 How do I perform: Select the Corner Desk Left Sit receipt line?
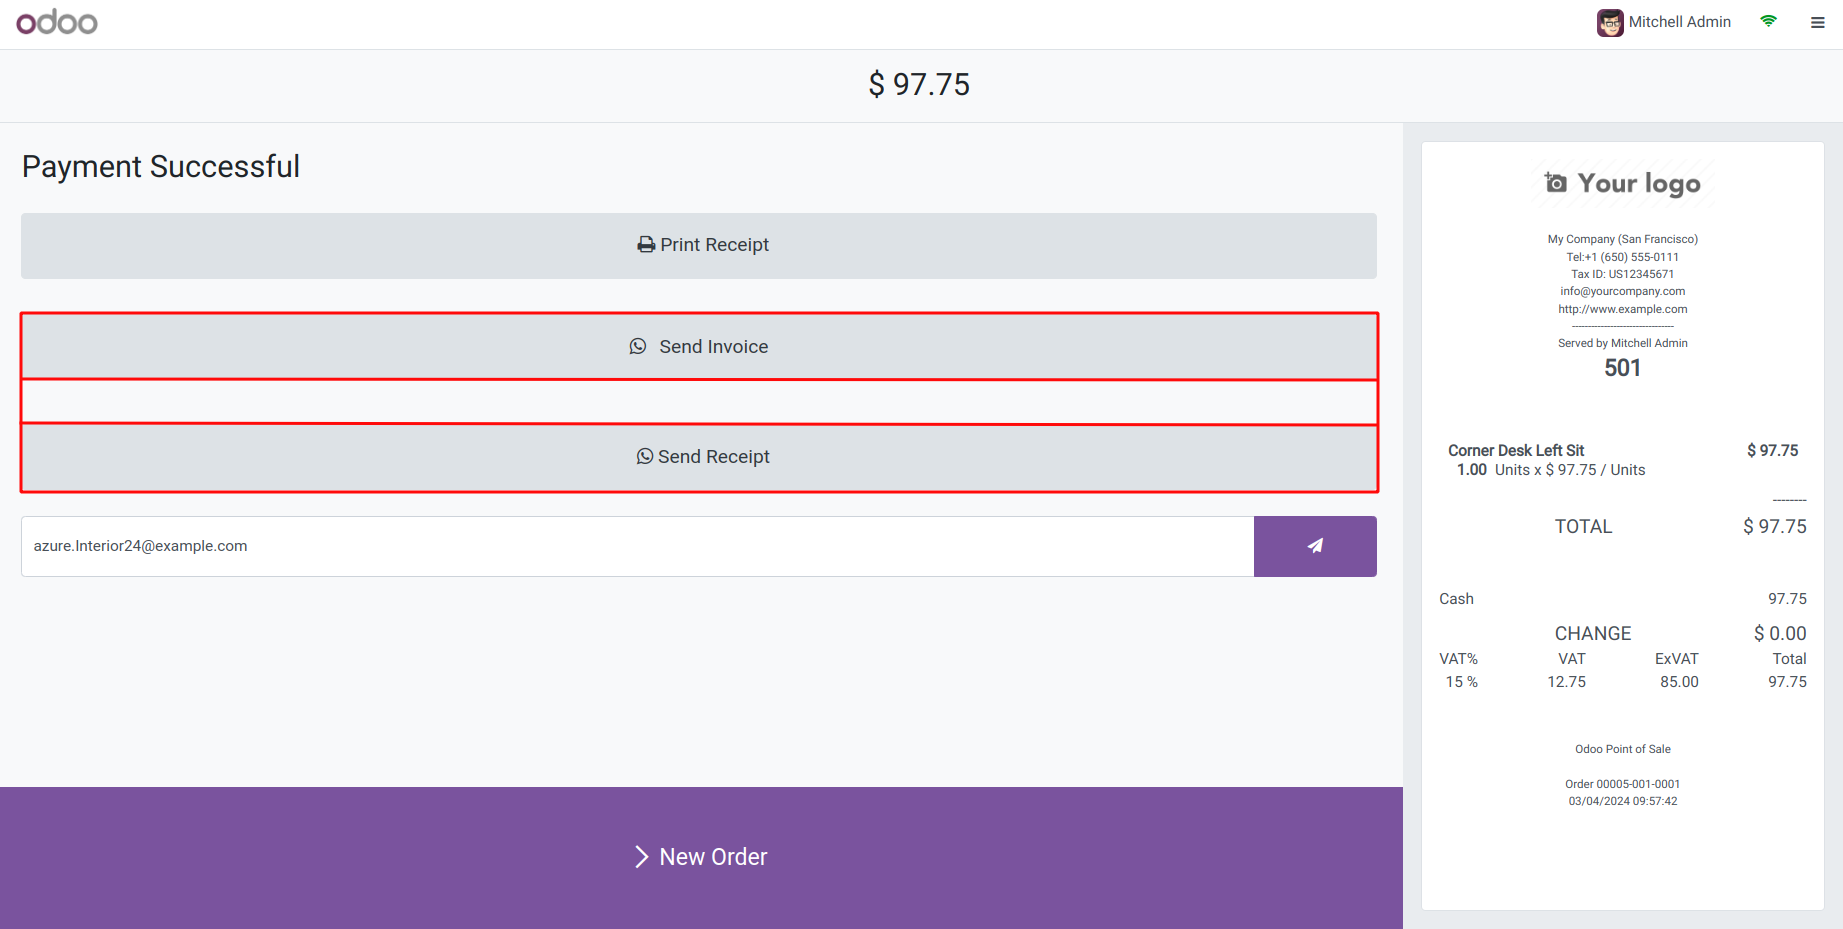tap(1622, 460)
